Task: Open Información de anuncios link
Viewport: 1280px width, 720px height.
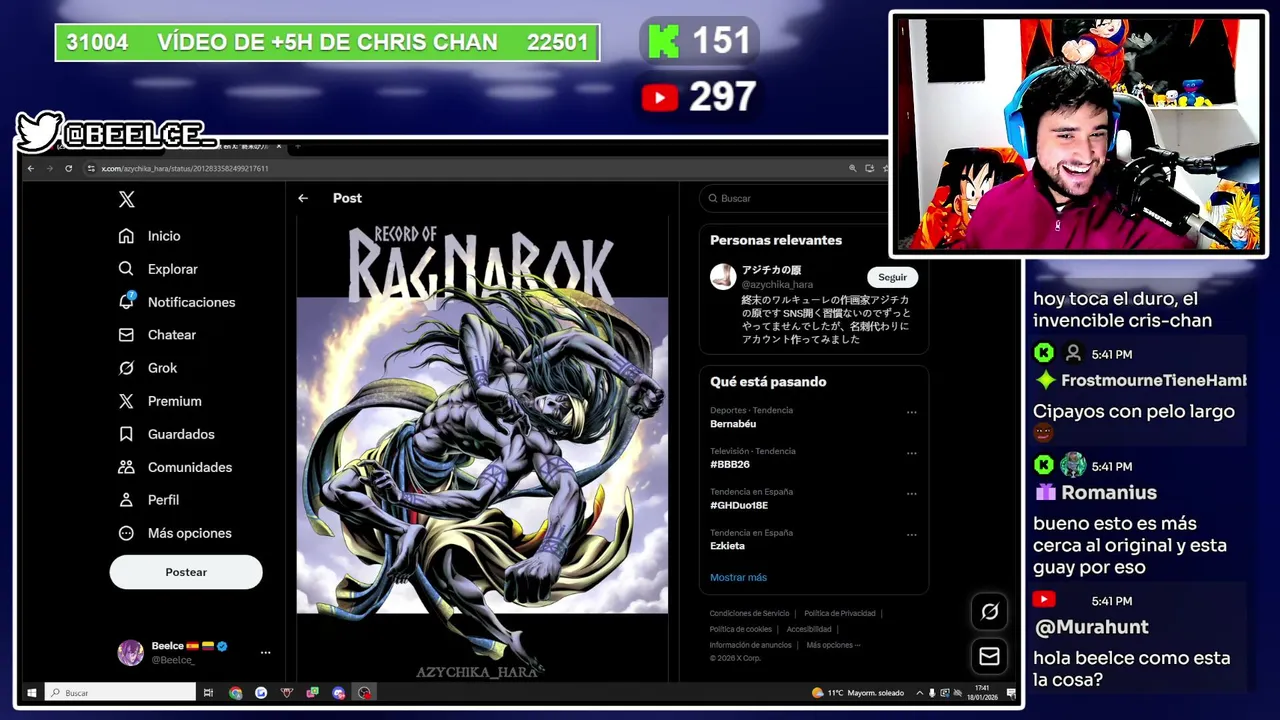Action: click(x=751, y=645)
